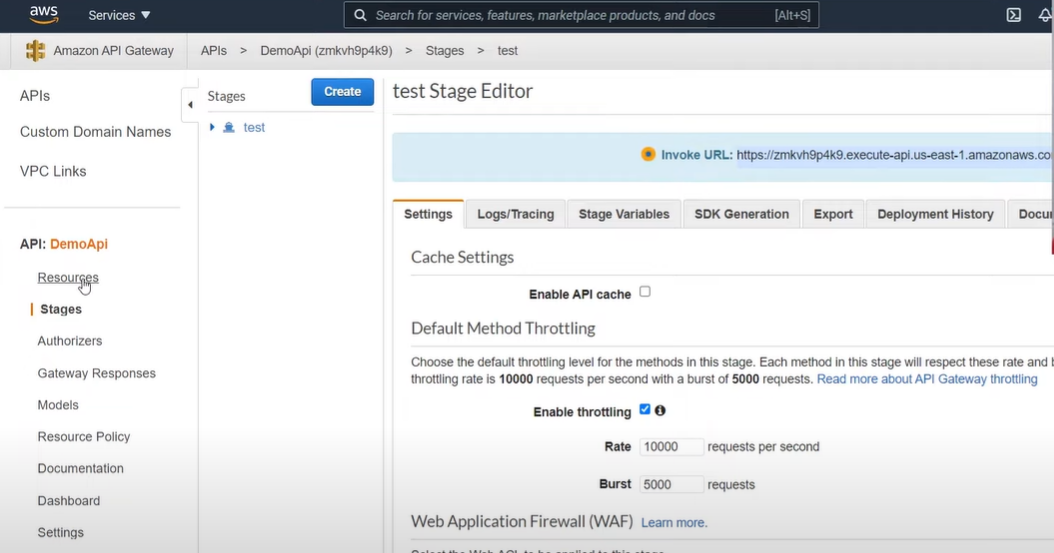Click the orange Invoke URL indicator icon

[648, 154]
